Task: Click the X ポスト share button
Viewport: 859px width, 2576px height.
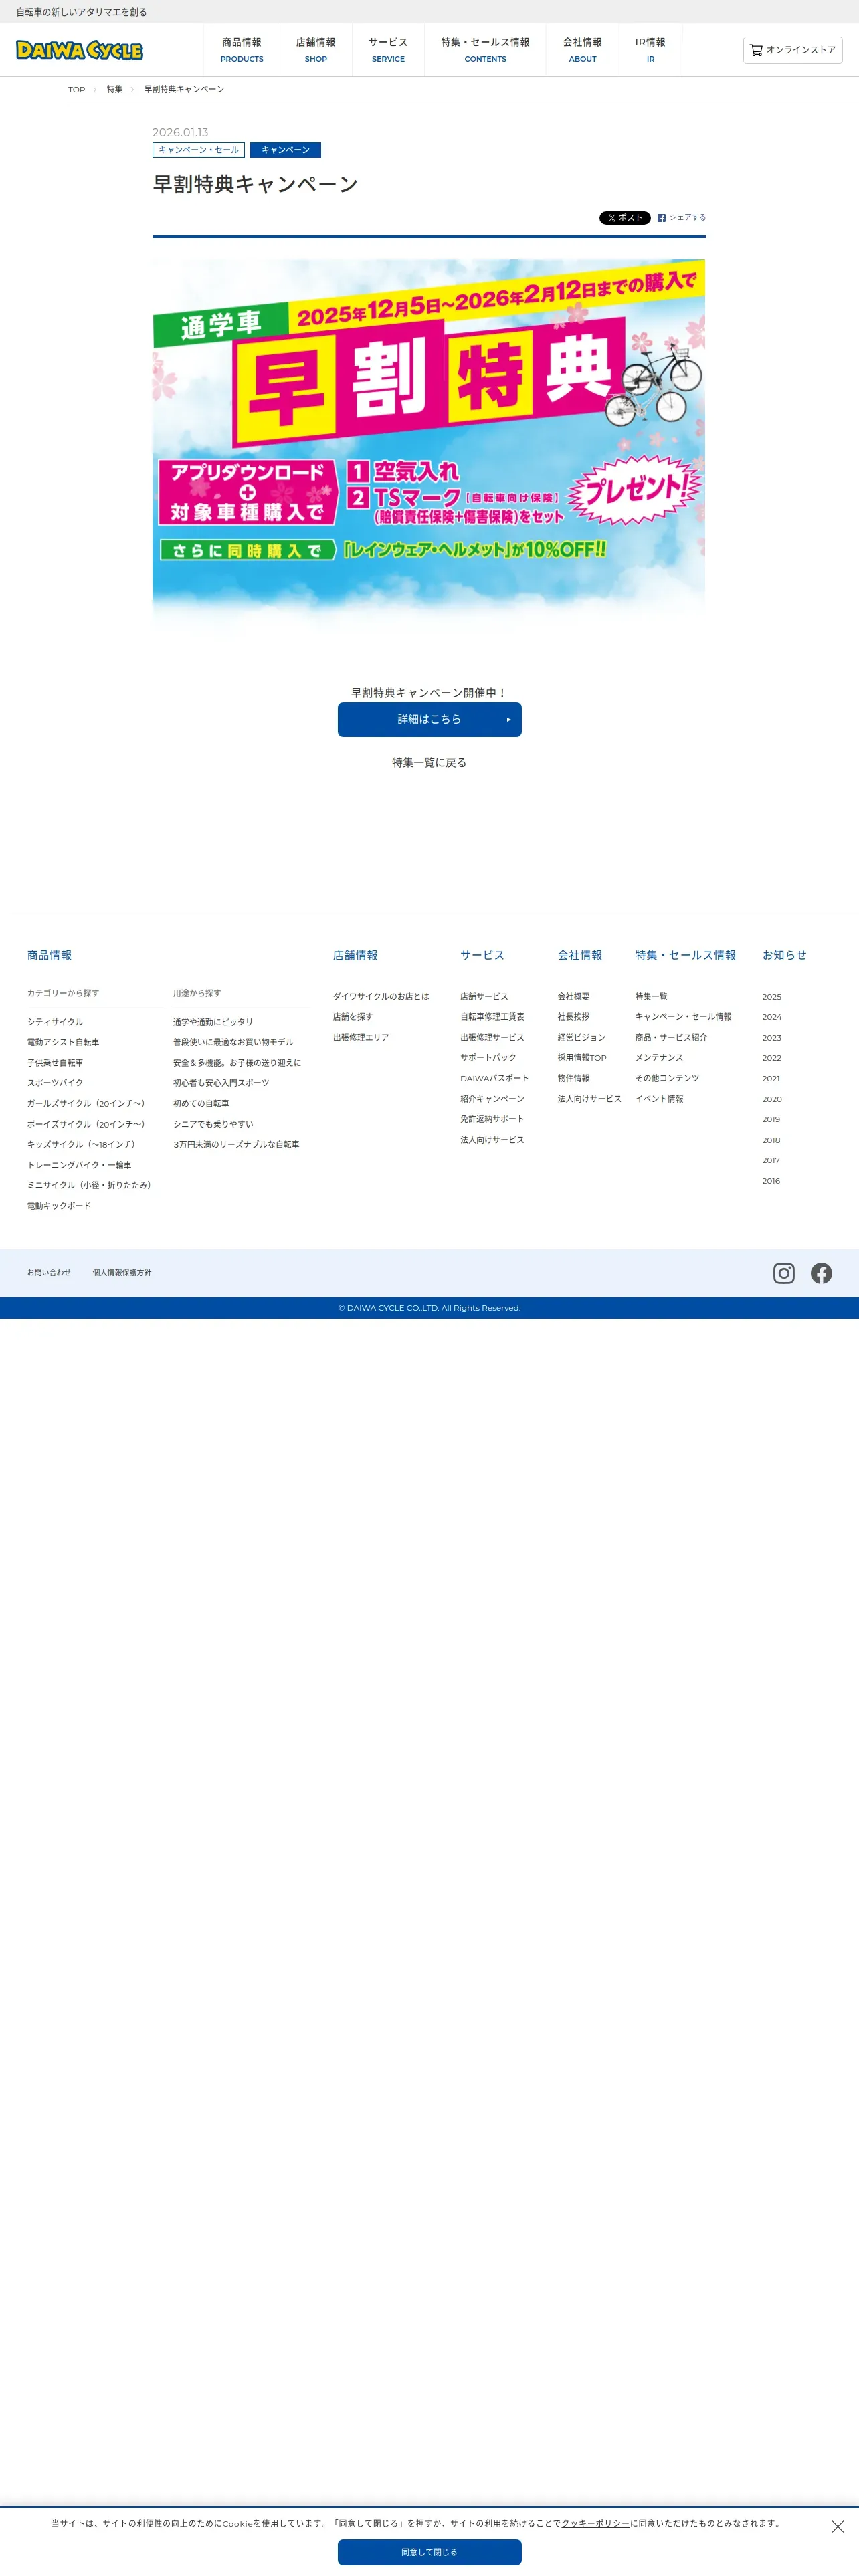Action: [625, 218]
